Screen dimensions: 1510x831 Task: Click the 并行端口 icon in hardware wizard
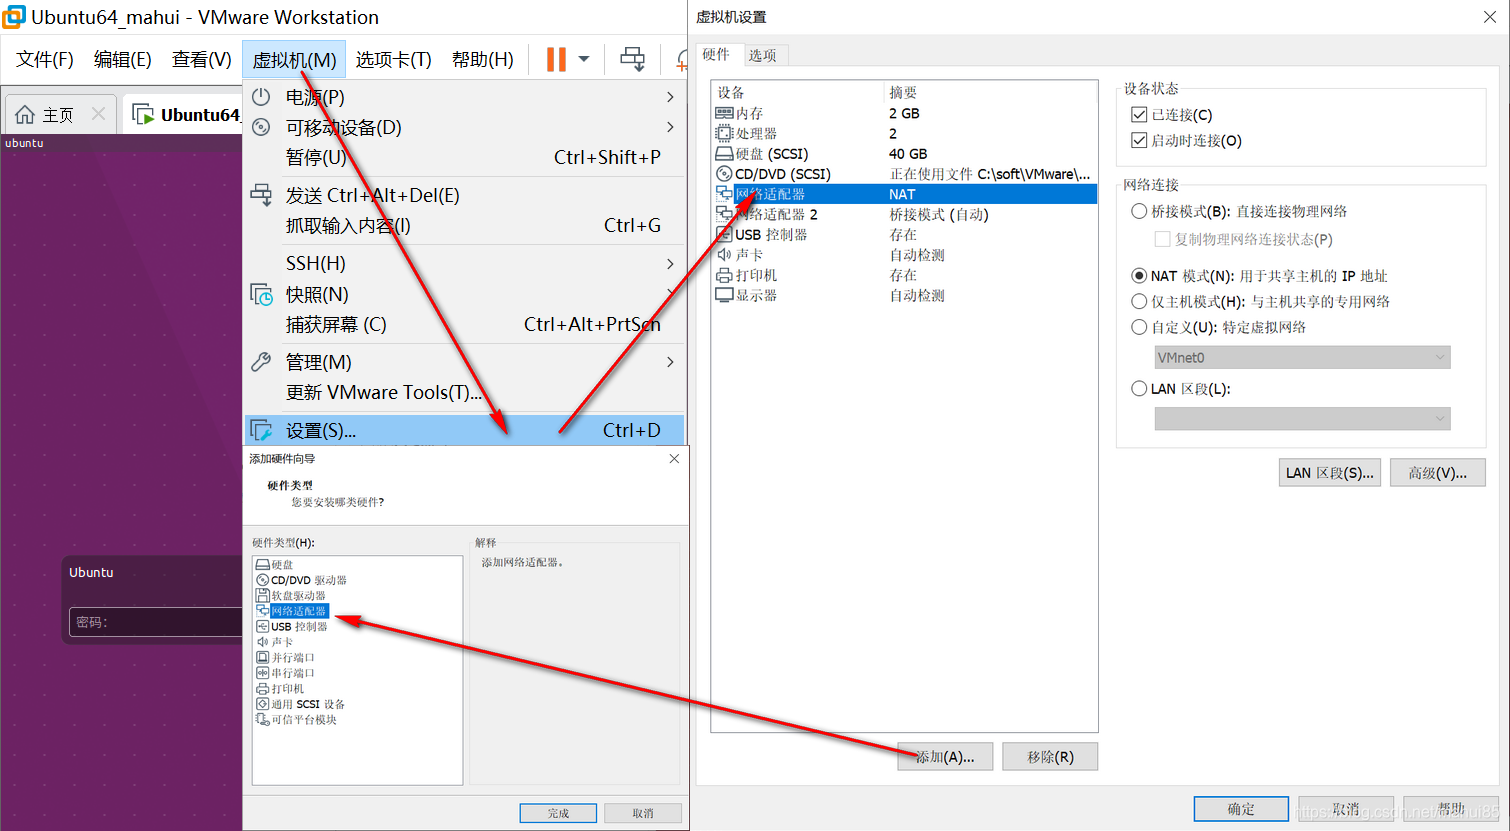[x=263, y=657]
